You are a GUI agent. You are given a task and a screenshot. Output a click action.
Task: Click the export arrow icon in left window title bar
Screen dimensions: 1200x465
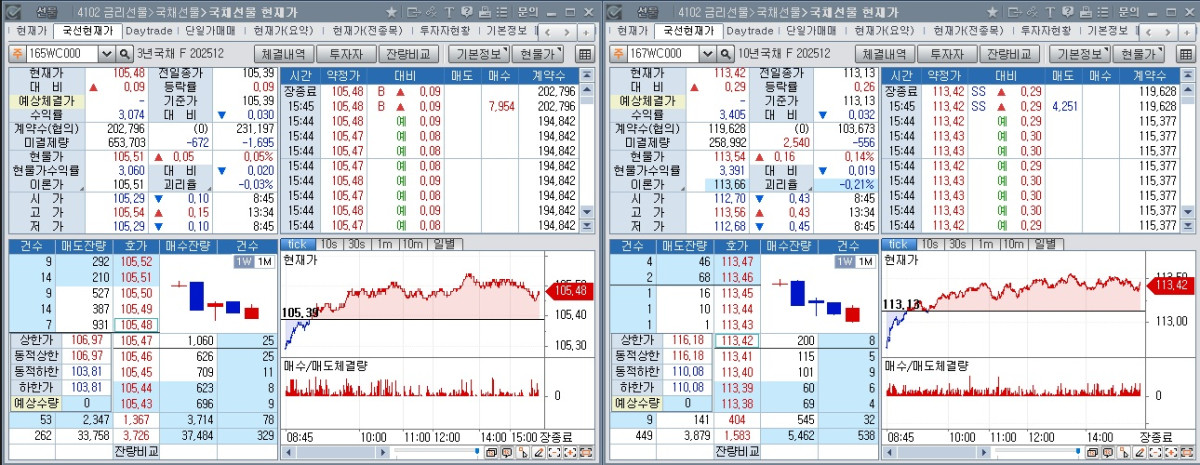tap(413, 12)
